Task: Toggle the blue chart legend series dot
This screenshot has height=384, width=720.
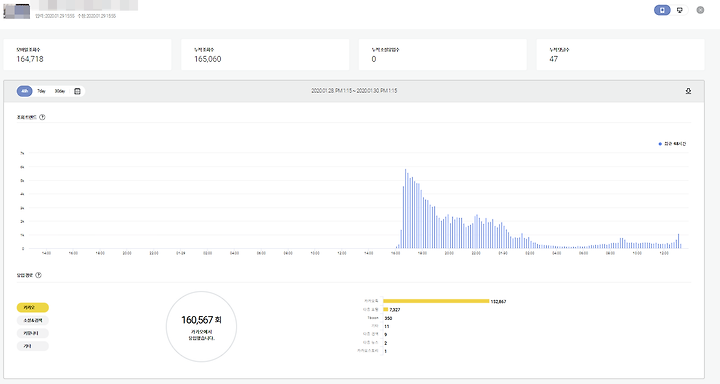Action: [660, 144]
